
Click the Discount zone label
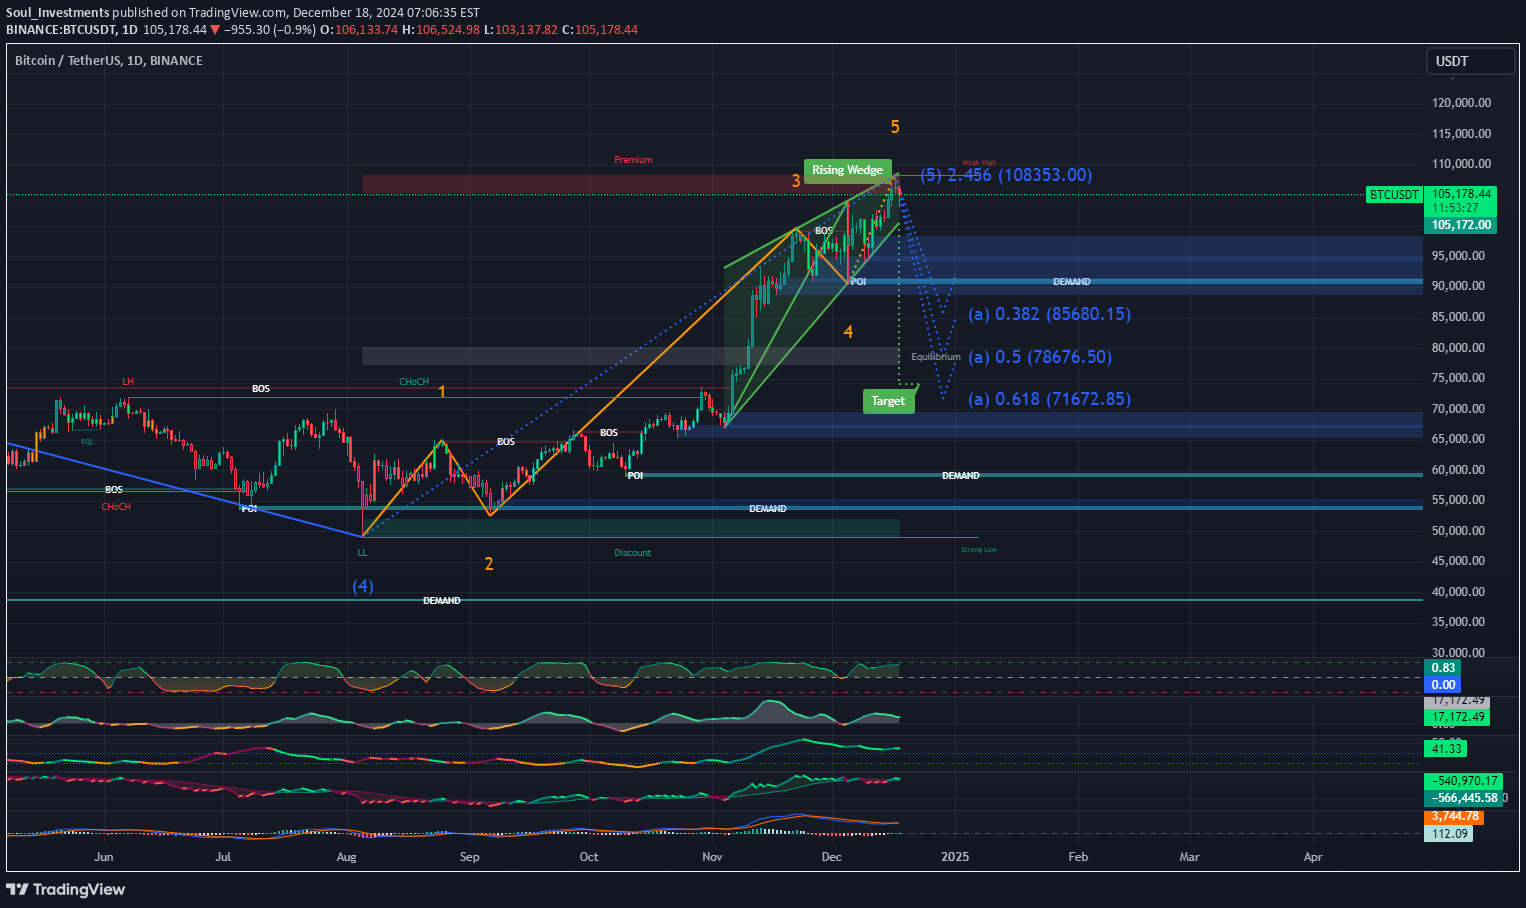point(633,553)
